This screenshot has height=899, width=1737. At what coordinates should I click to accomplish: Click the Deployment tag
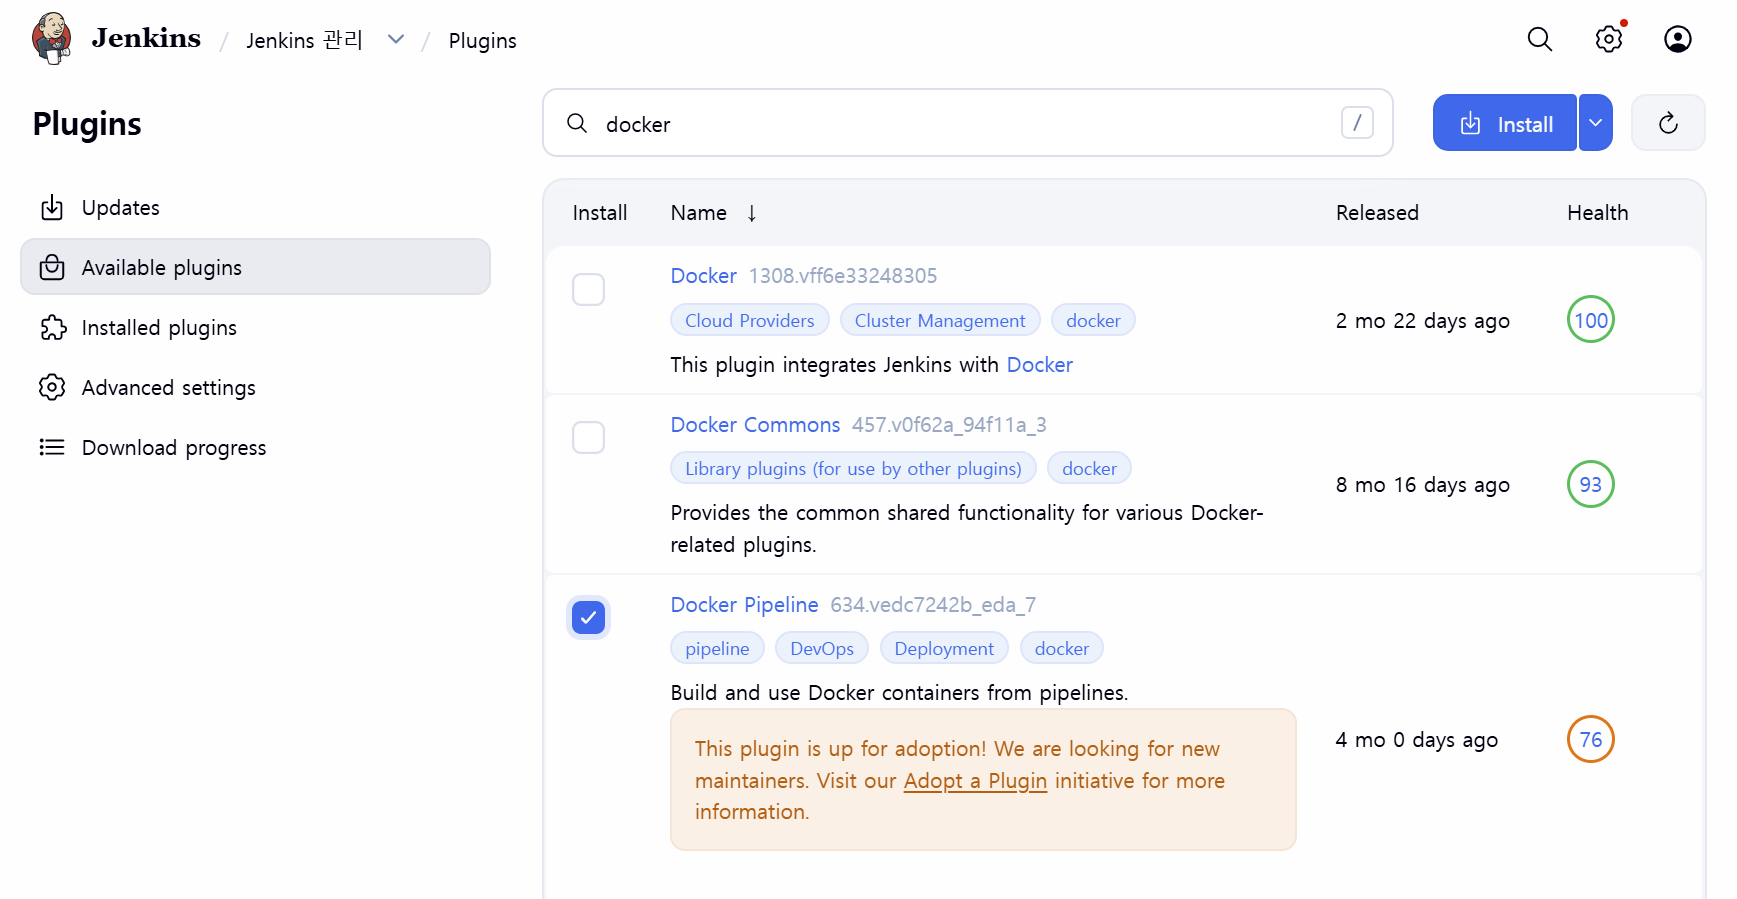tap(944, 648)
